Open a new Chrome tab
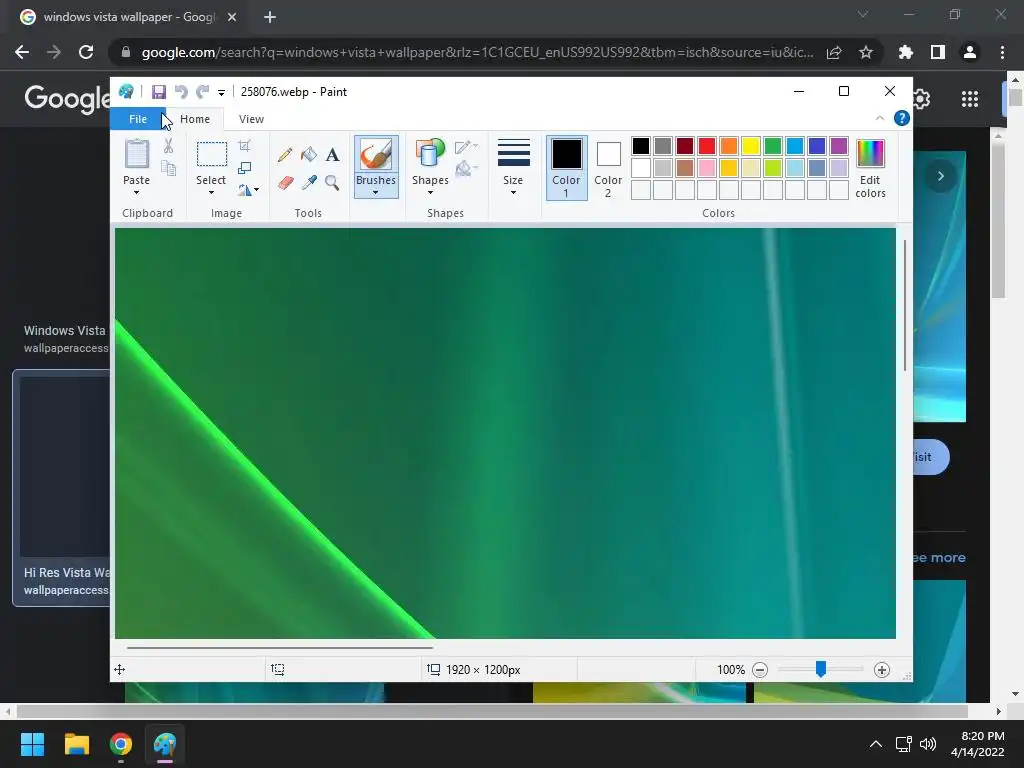The image size is (1024, 768). pos(270,17)
